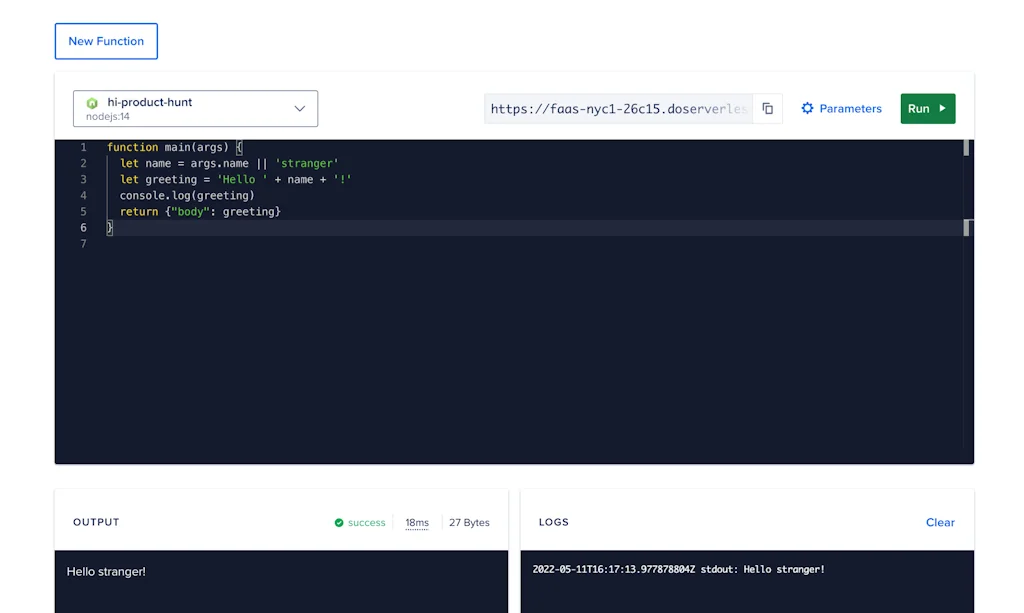Image resolution: width=1024 pixels, height=613 pixels.
Task: Click the green success checkmark icon
Action: pyautogui.click(x=338, y=522)
